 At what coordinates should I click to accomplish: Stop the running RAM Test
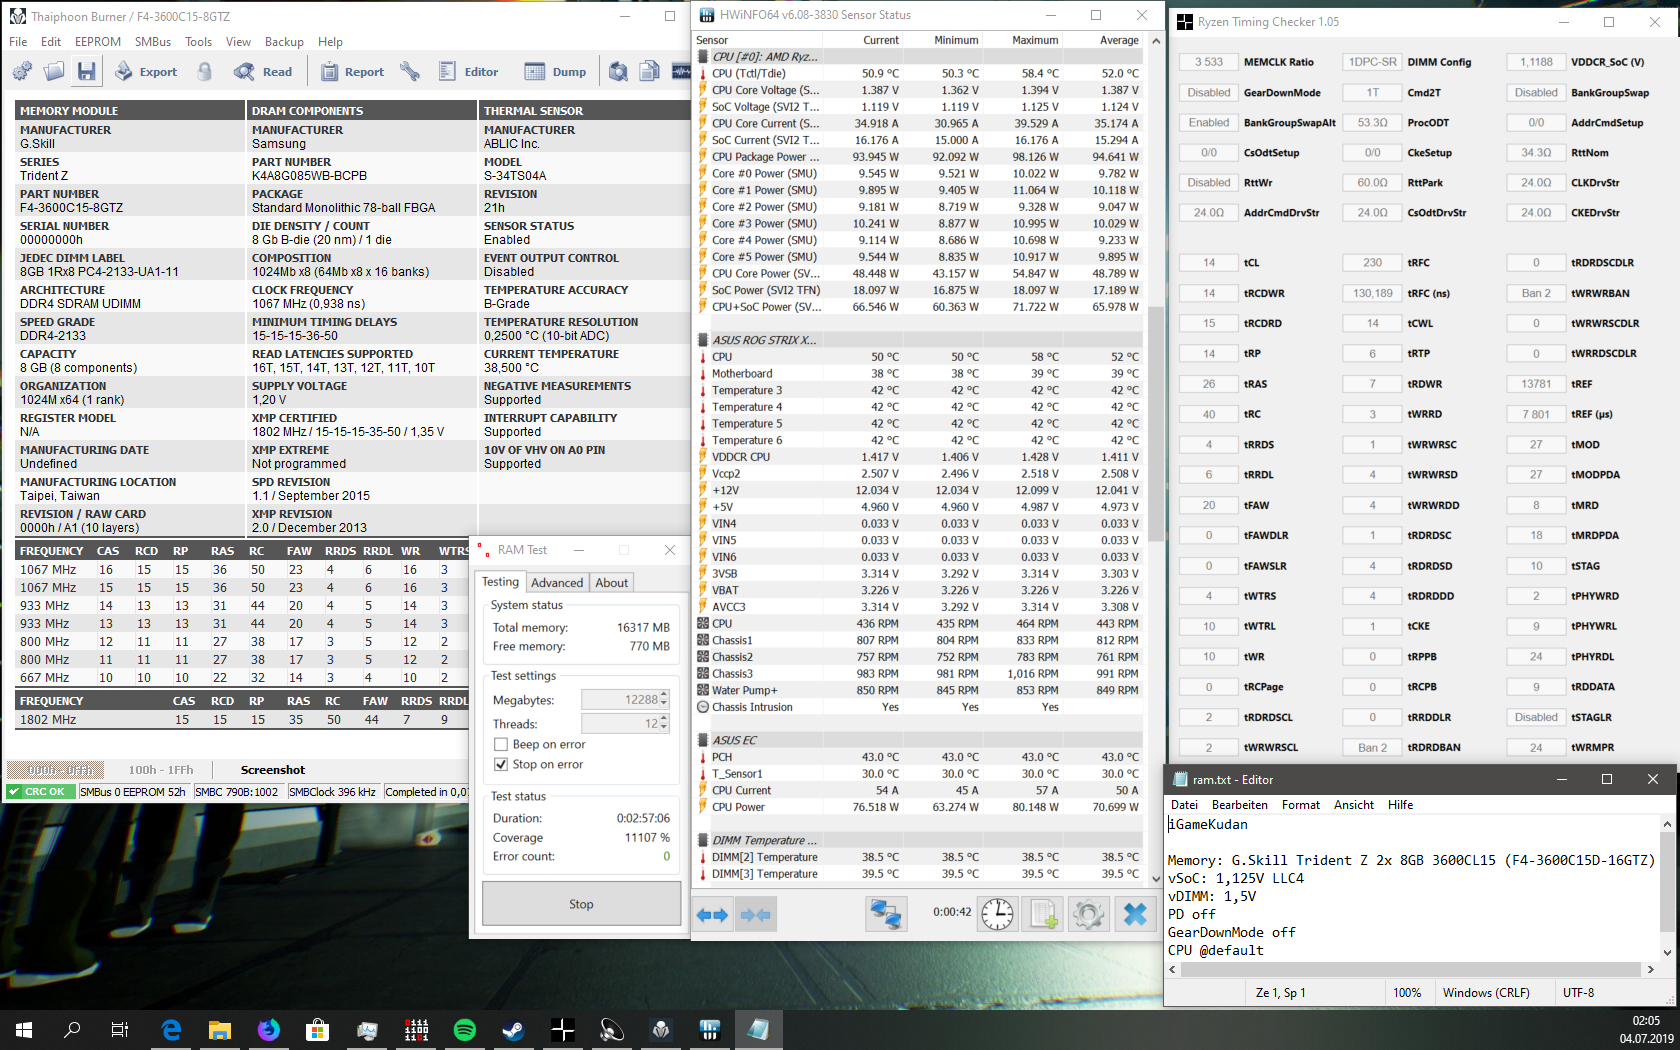tap(581, 904)
